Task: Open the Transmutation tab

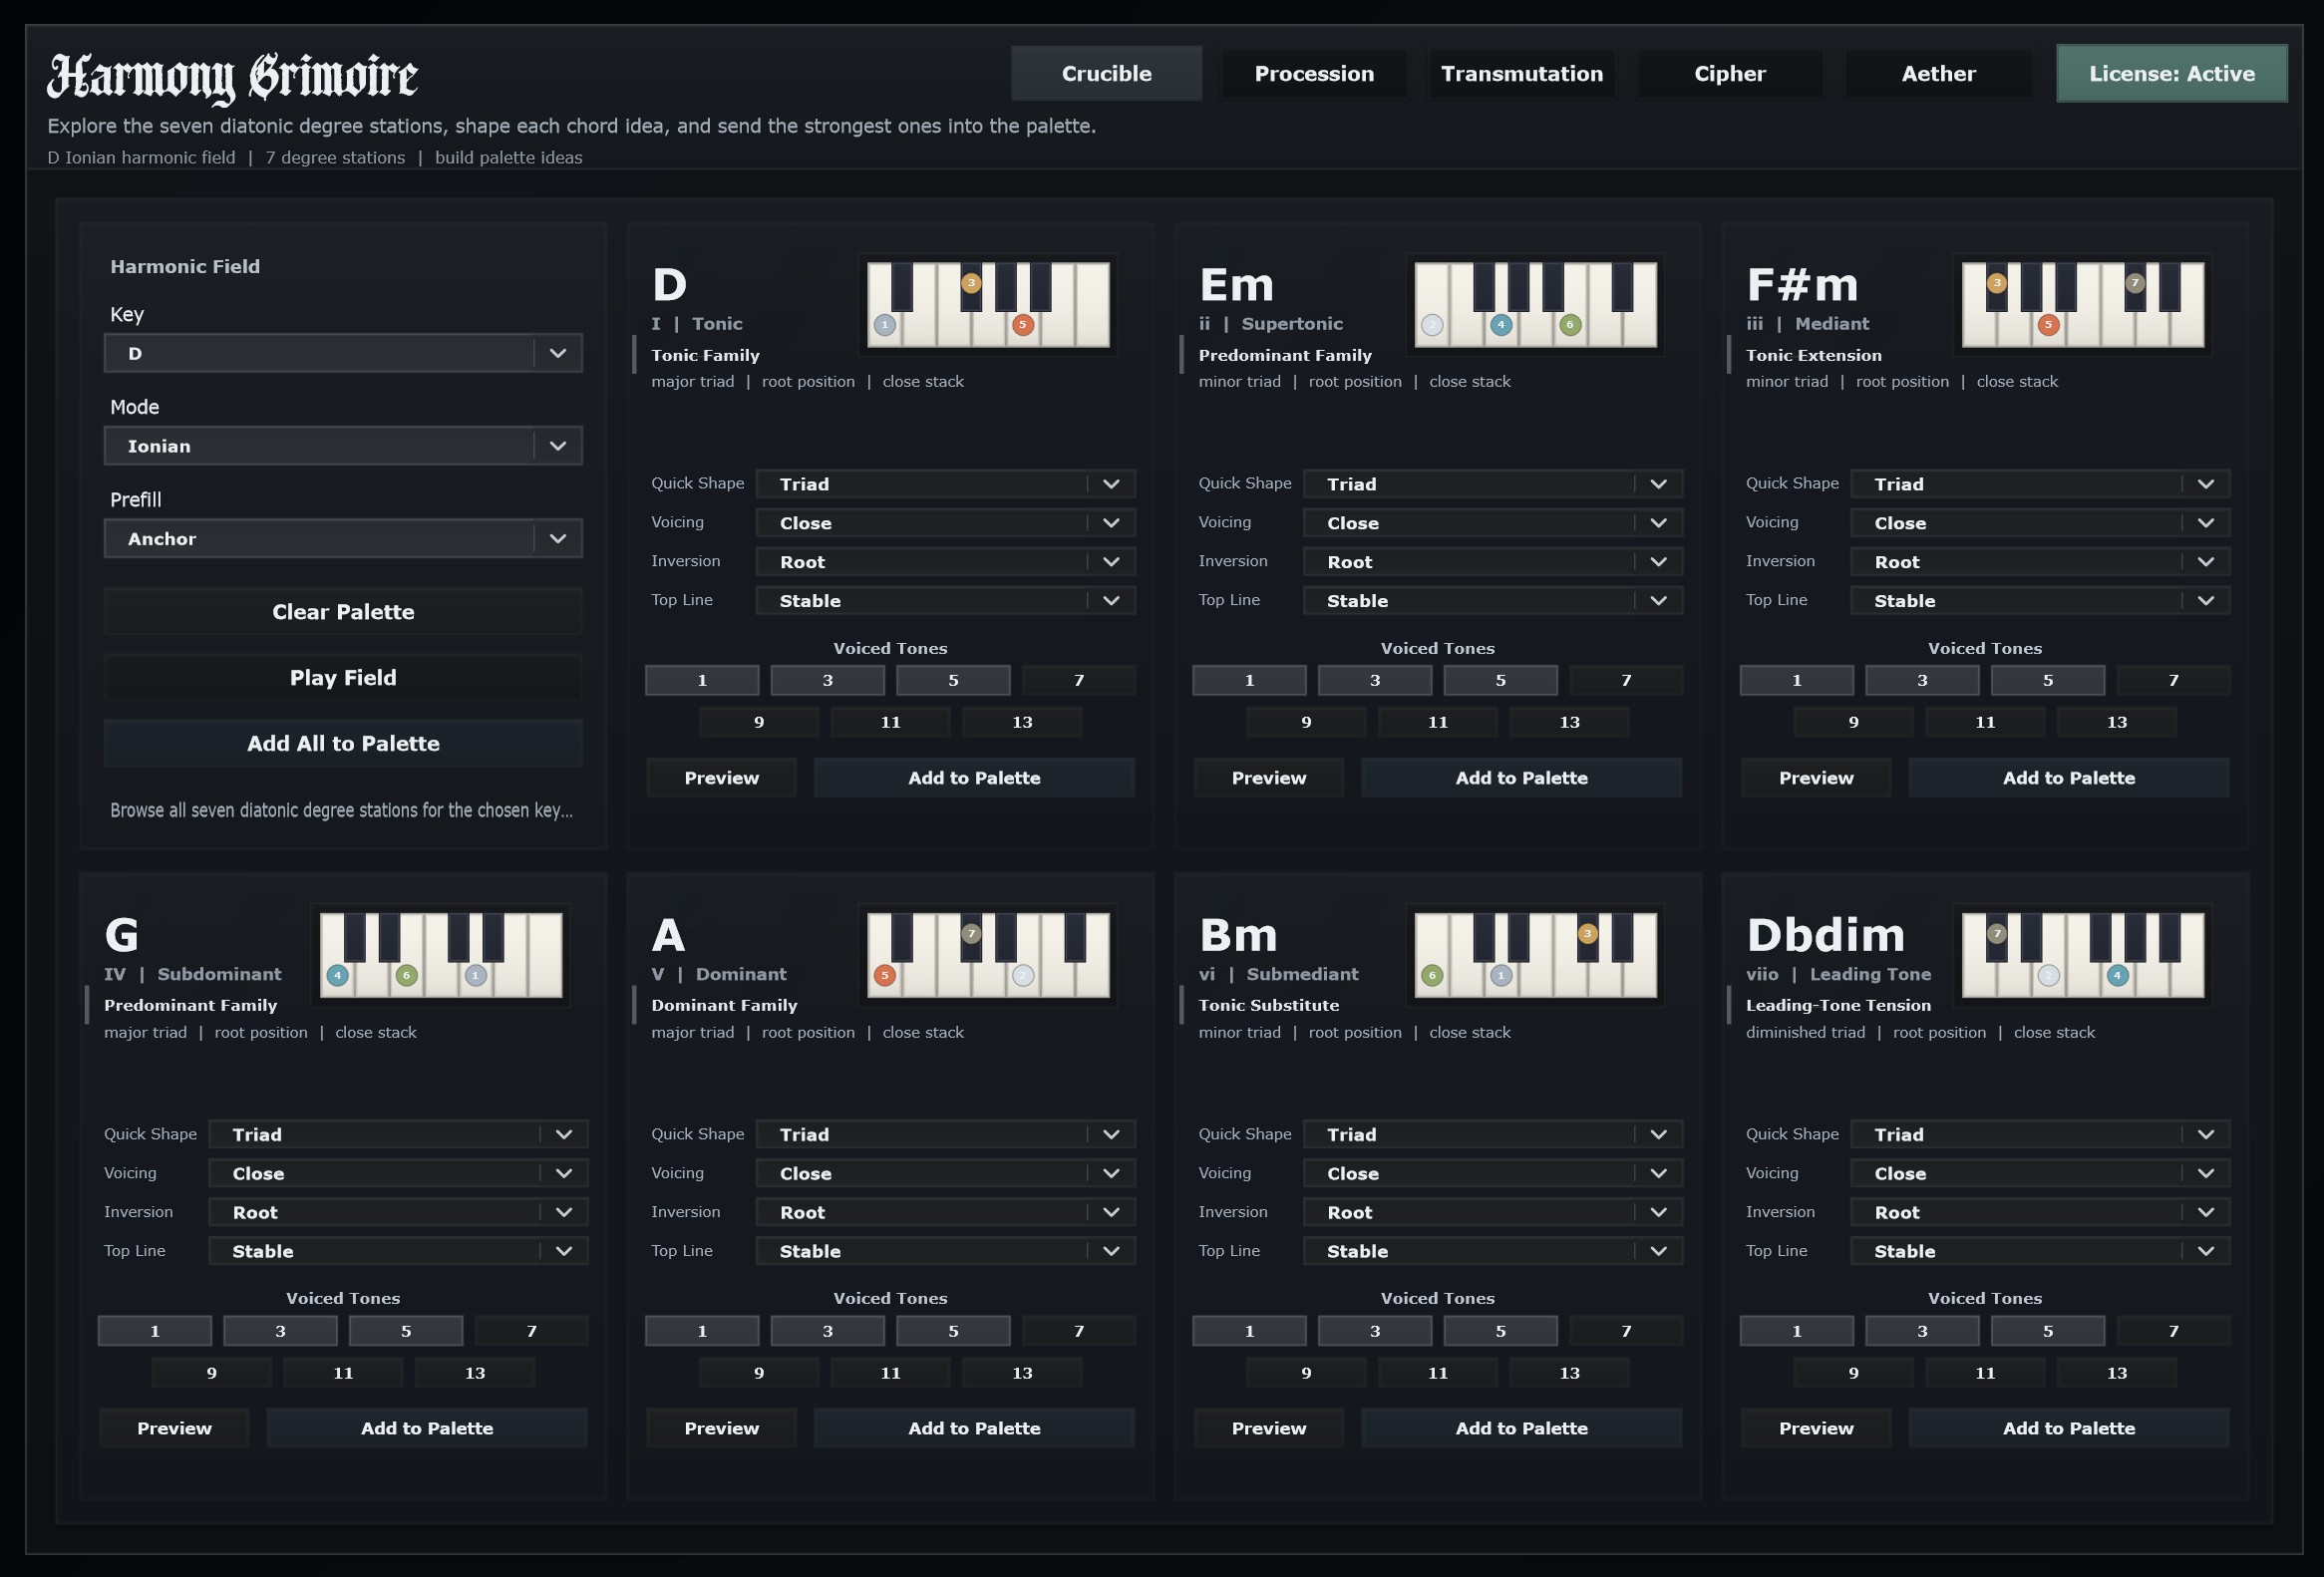Action: (1521, 74)
